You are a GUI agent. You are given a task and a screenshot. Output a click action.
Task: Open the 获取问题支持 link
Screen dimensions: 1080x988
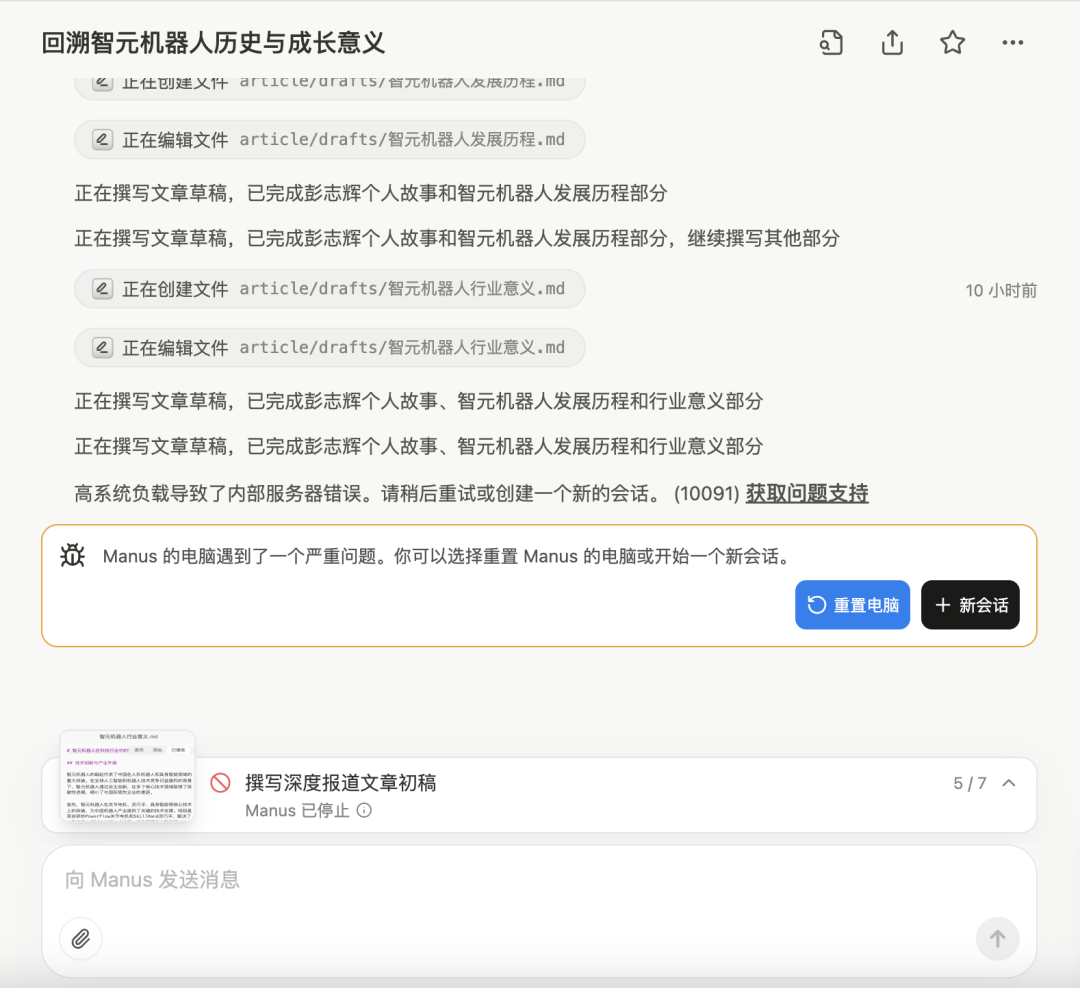(x=807, y=493)
